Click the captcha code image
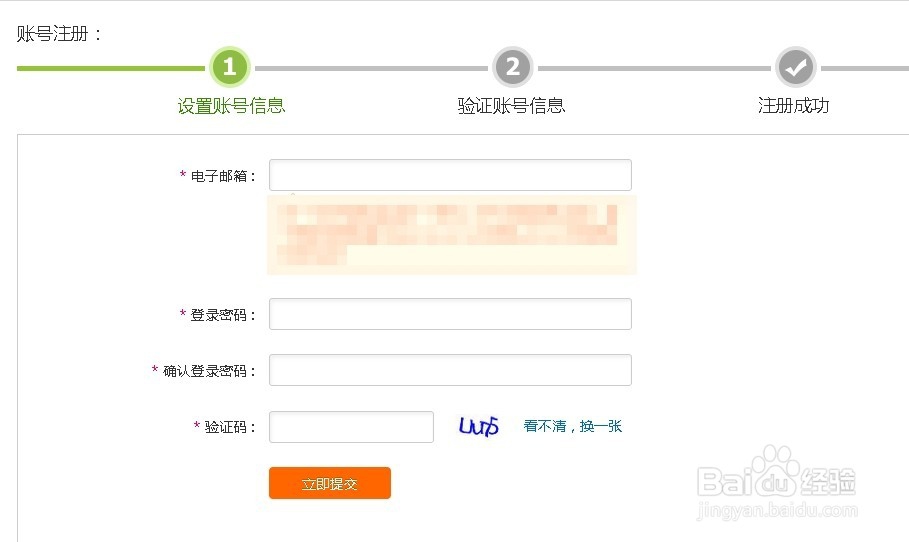 [x=479, y=427]
